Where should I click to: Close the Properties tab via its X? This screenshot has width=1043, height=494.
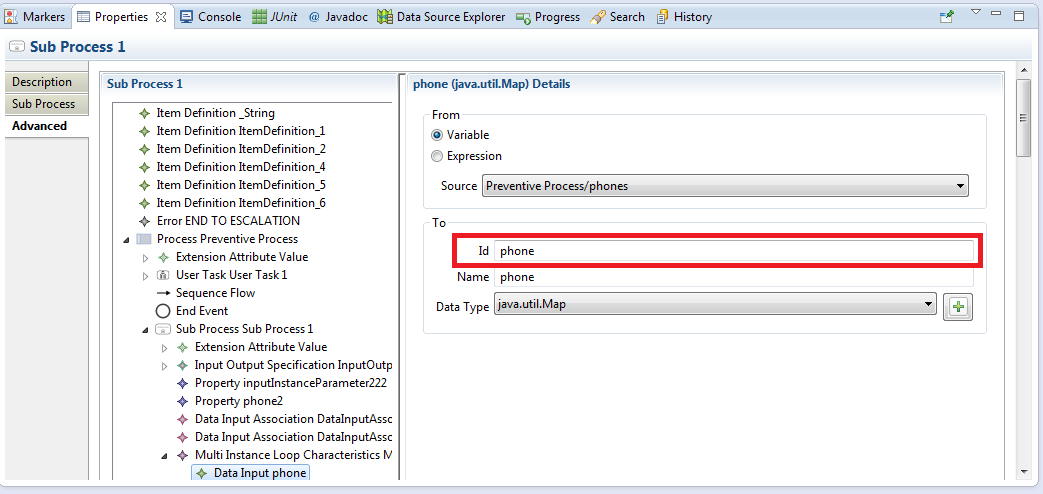(x=160, y=17)
